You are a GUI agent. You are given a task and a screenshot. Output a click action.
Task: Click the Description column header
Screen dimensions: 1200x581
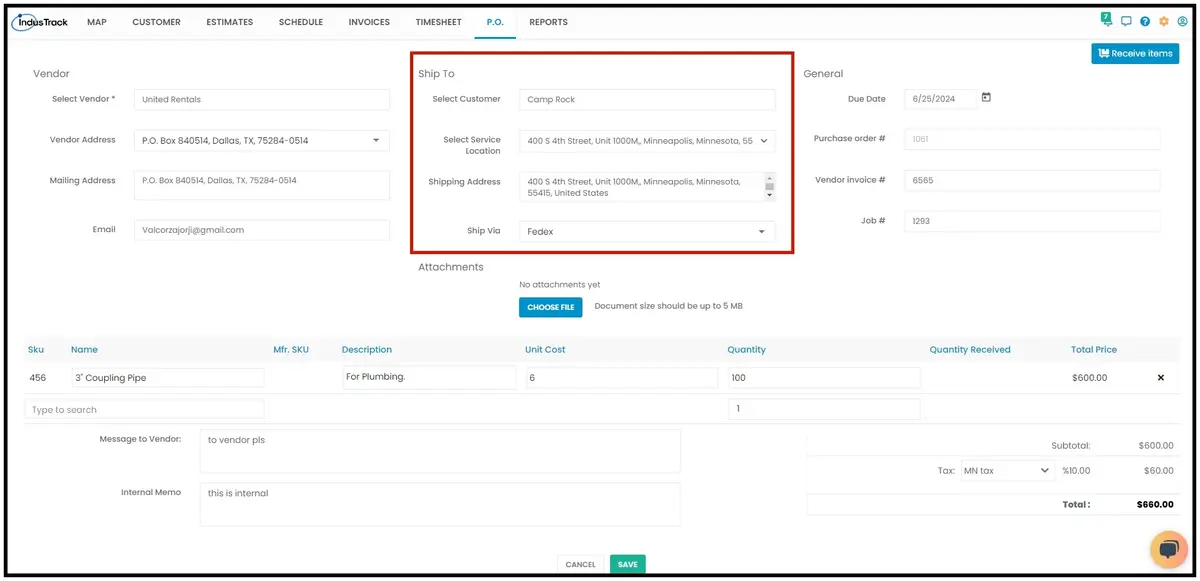coord(367,350)
